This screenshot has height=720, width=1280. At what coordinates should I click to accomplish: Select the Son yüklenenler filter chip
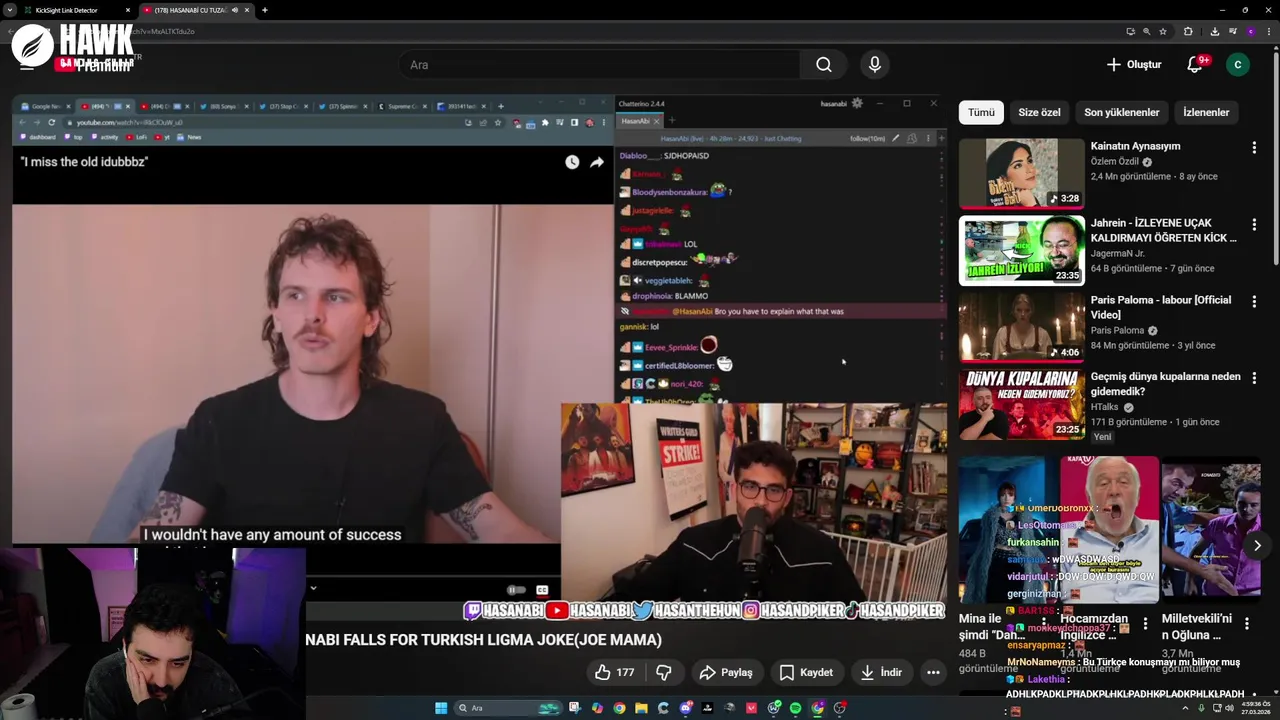coord(1121,112)
